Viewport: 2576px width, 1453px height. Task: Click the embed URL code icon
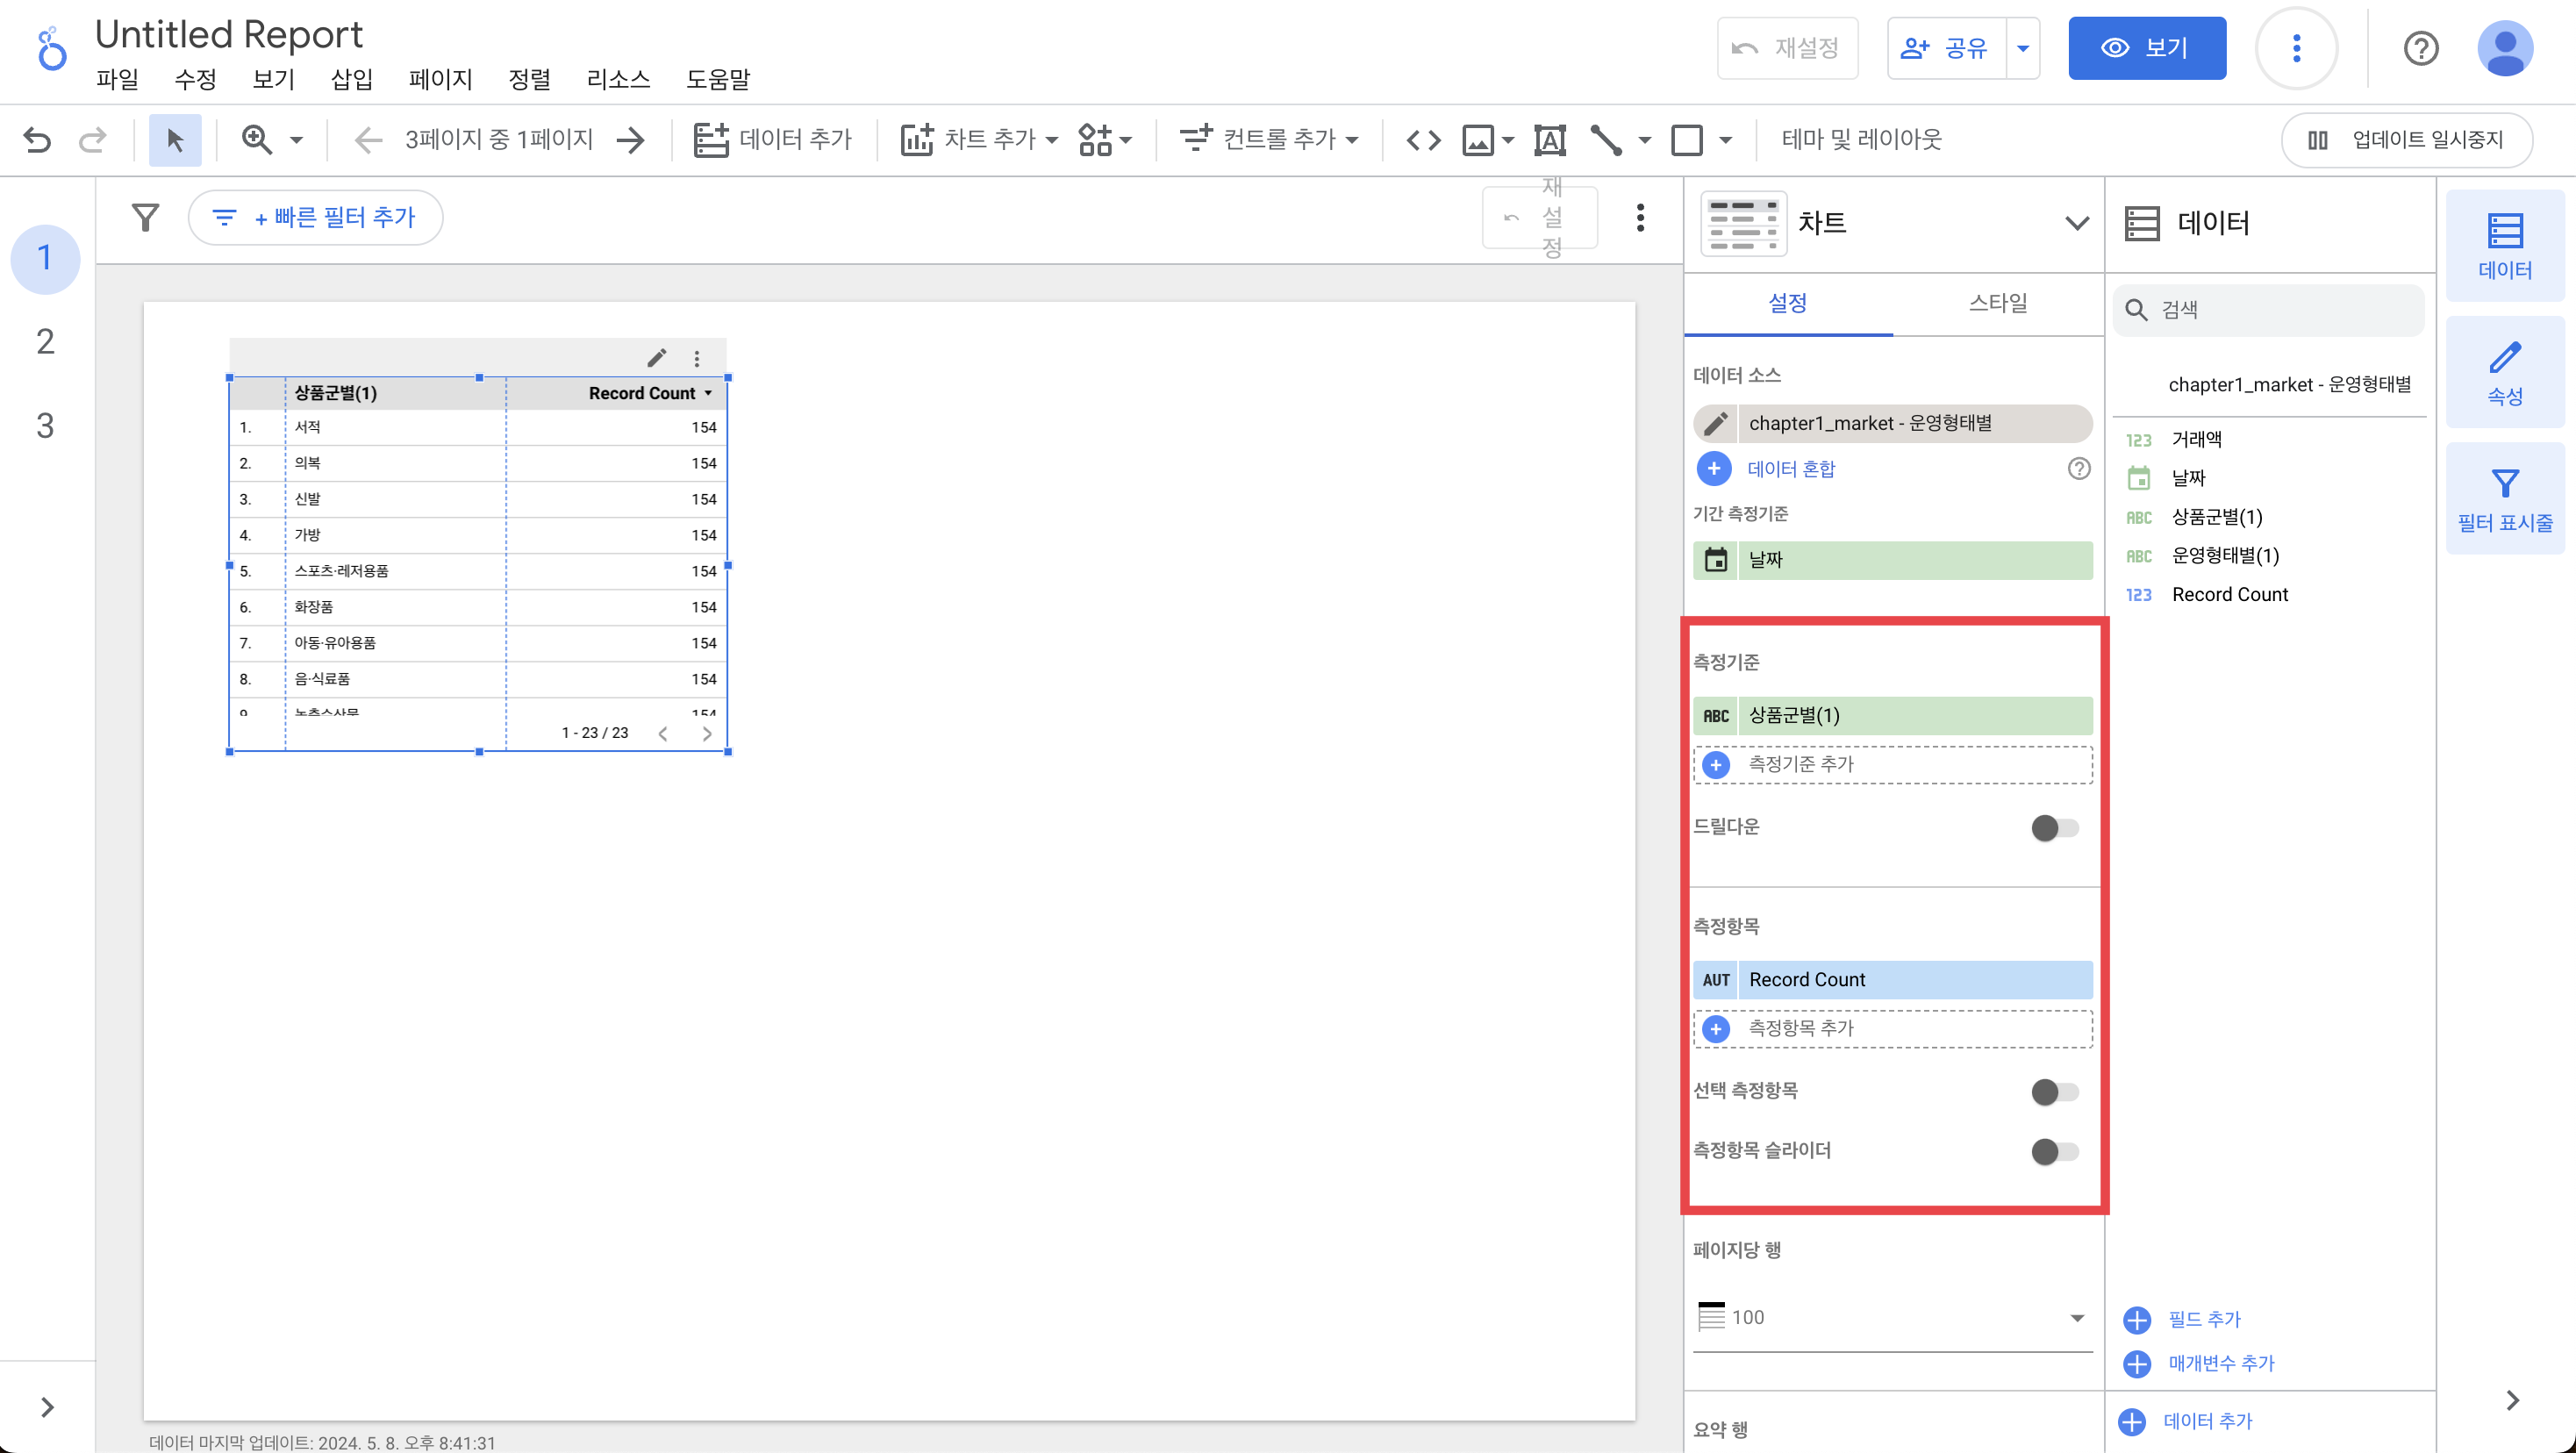(x=1423, y=139)
